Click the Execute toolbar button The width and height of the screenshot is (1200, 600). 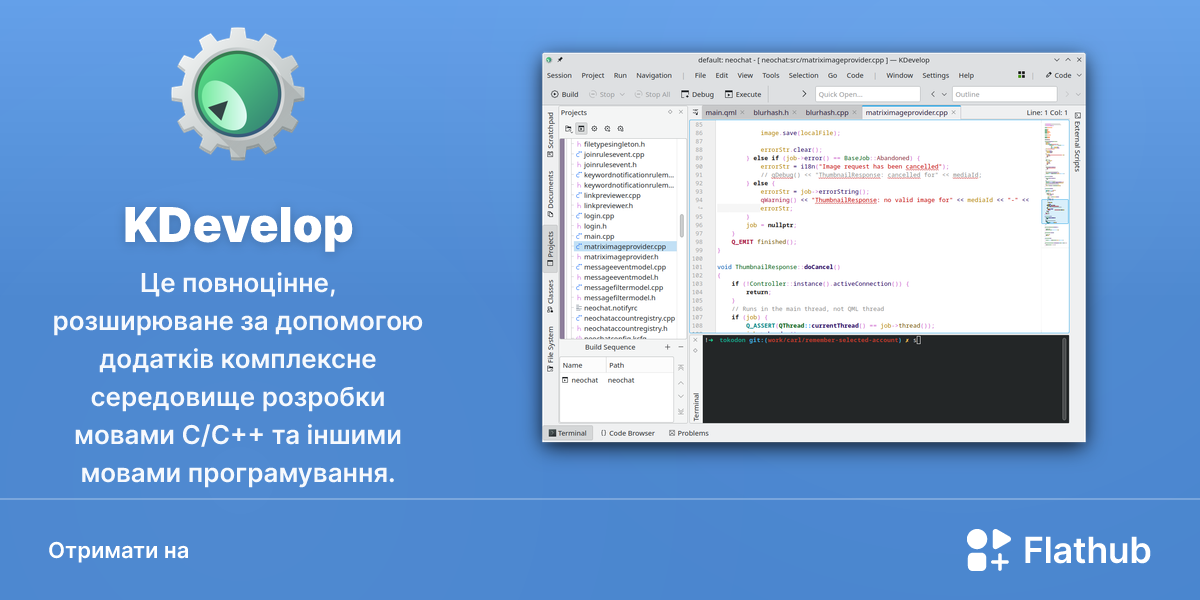click(743, 94)
